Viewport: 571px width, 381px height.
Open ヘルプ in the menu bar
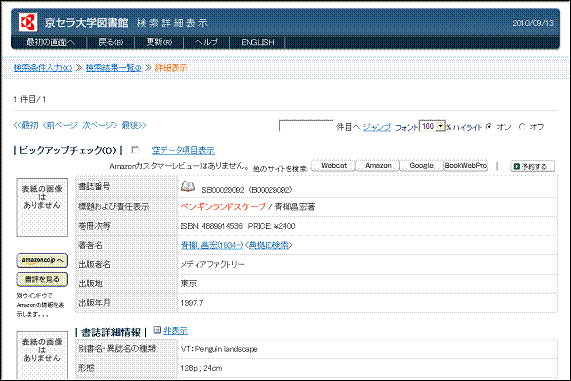[x=206, y=42]
